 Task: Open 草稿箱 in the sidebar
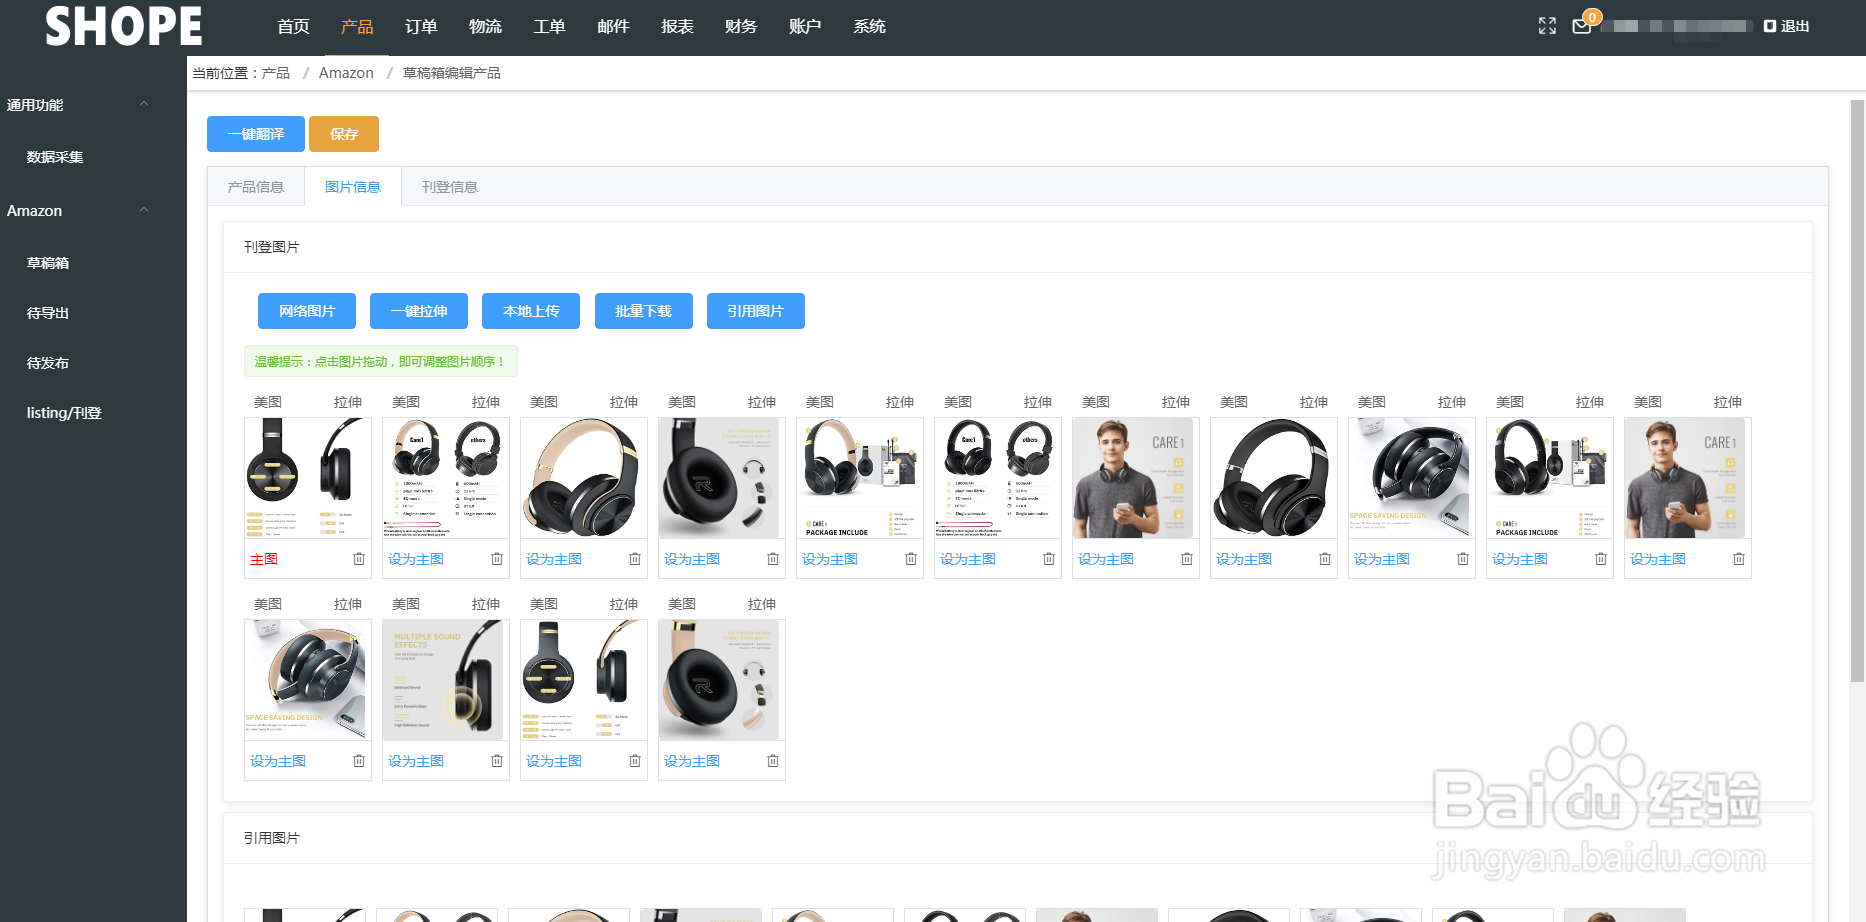point(48,263)
